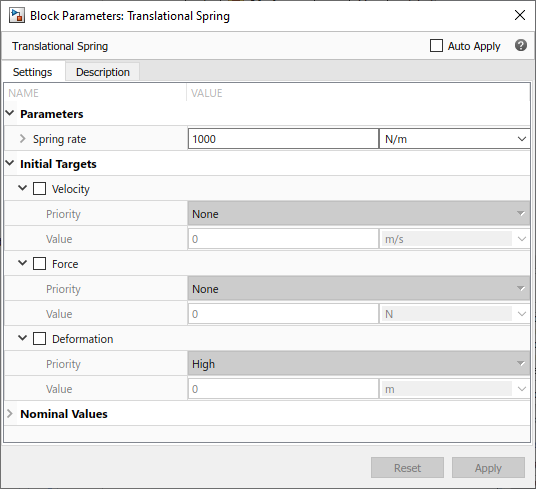Click the Simulink block icon in title bar
The height and width of the screenshot is (489, 536).
point(17,16)
